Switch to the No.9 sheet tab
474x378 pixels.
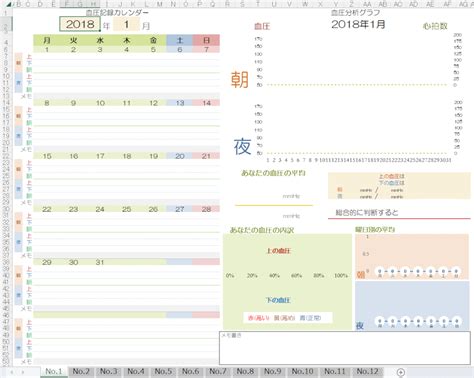273,371
